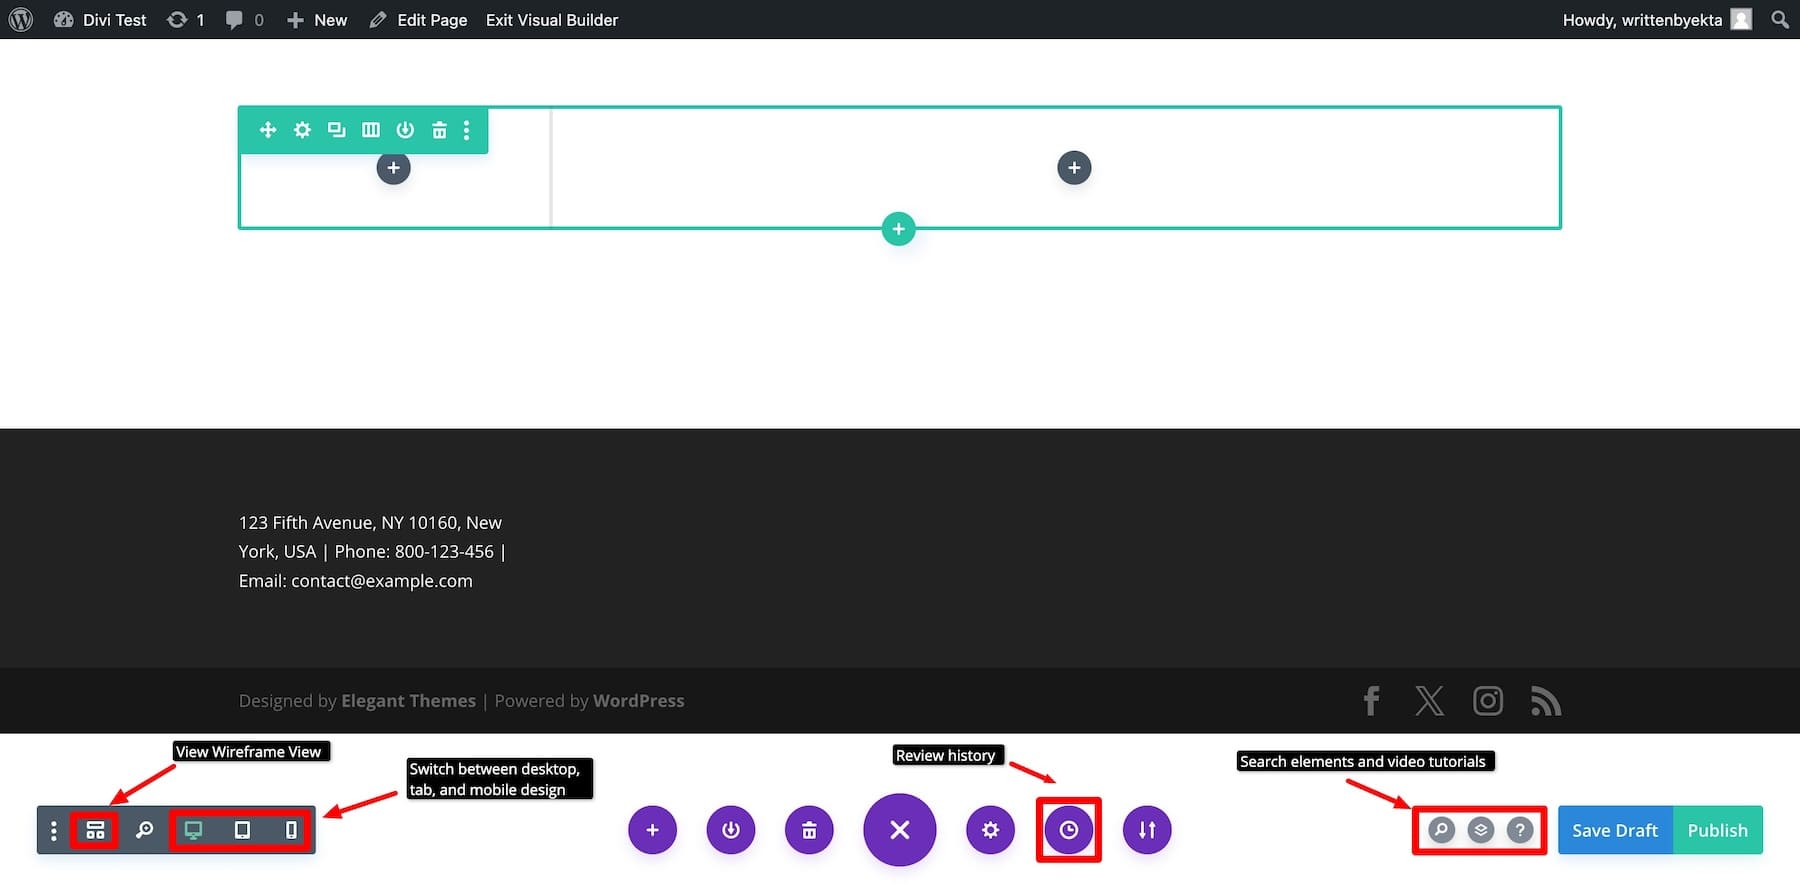The height and width of the screenshot is (885, 1800).
Task: Save row to library icon
Action: pyautogui.click(x=405, y=130)
